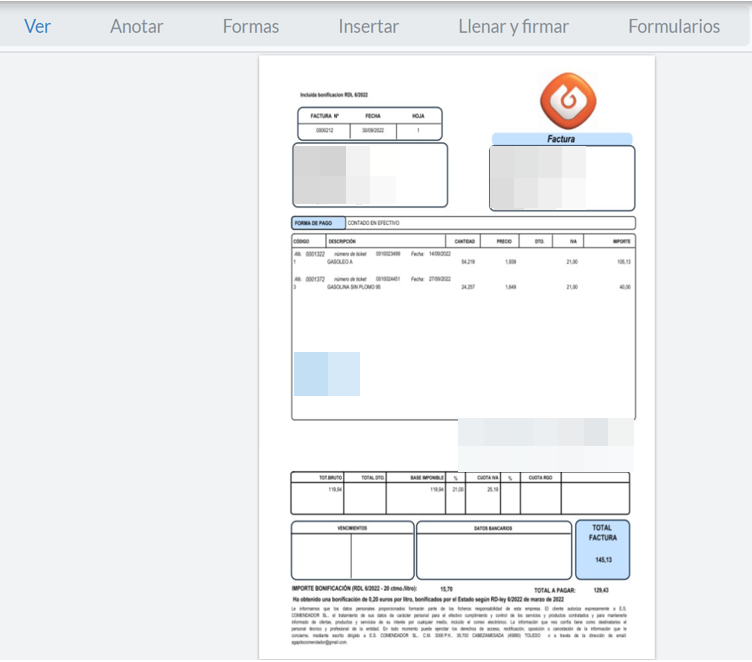This screenshot has width=752, height=662.
Task: Select "CONTADO EN EFECTIVO" payment text
Action: pos(373,223)
